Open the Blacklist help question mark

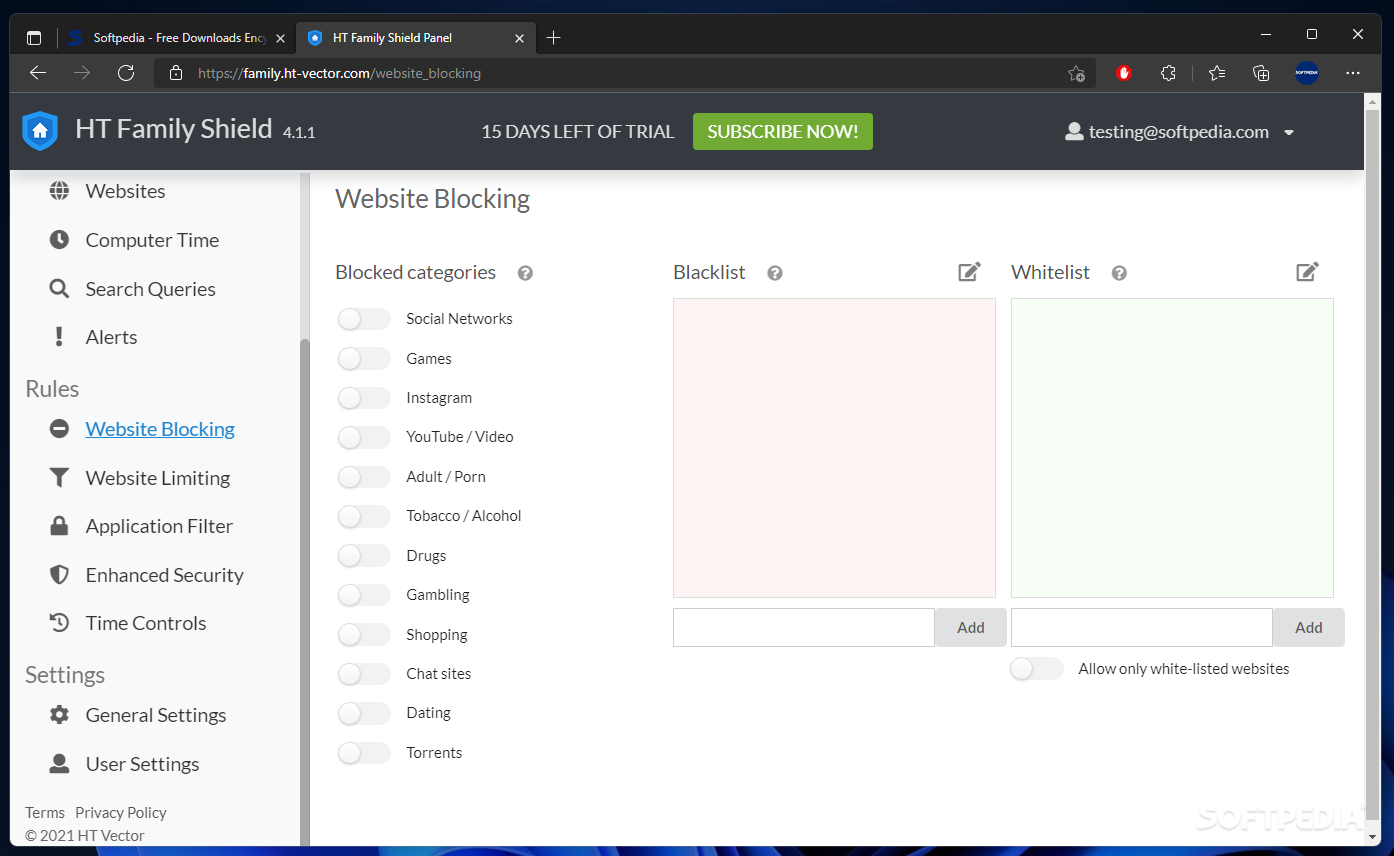[x=774, y=273]
